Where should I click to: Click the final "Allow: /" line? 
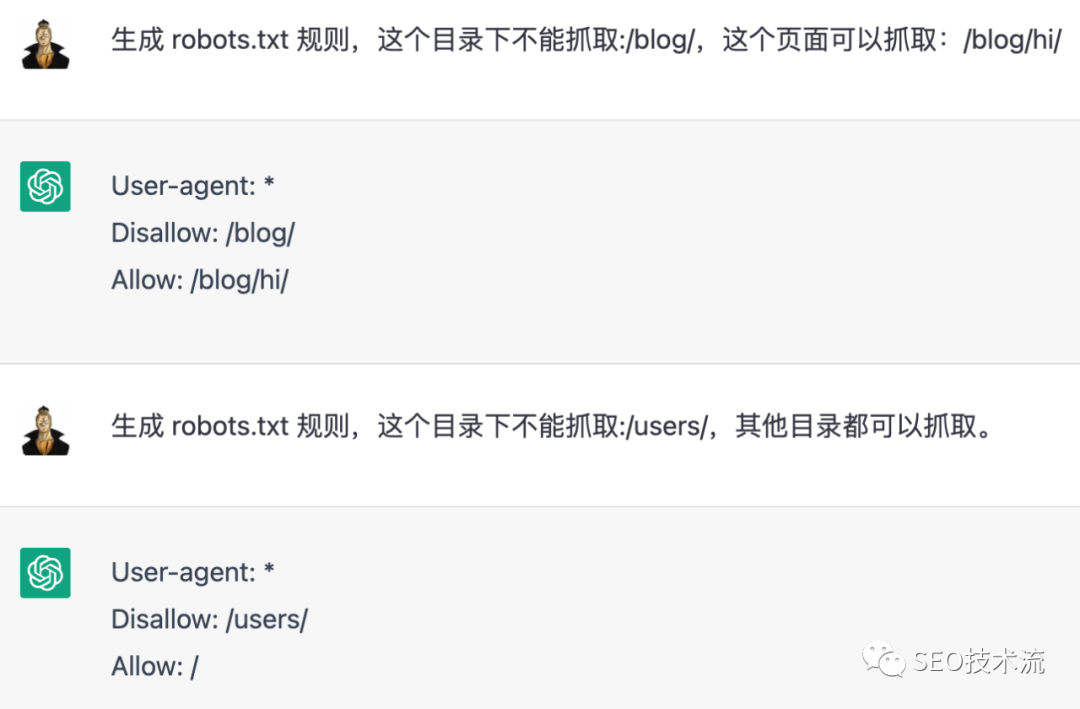tap(155, 666)
